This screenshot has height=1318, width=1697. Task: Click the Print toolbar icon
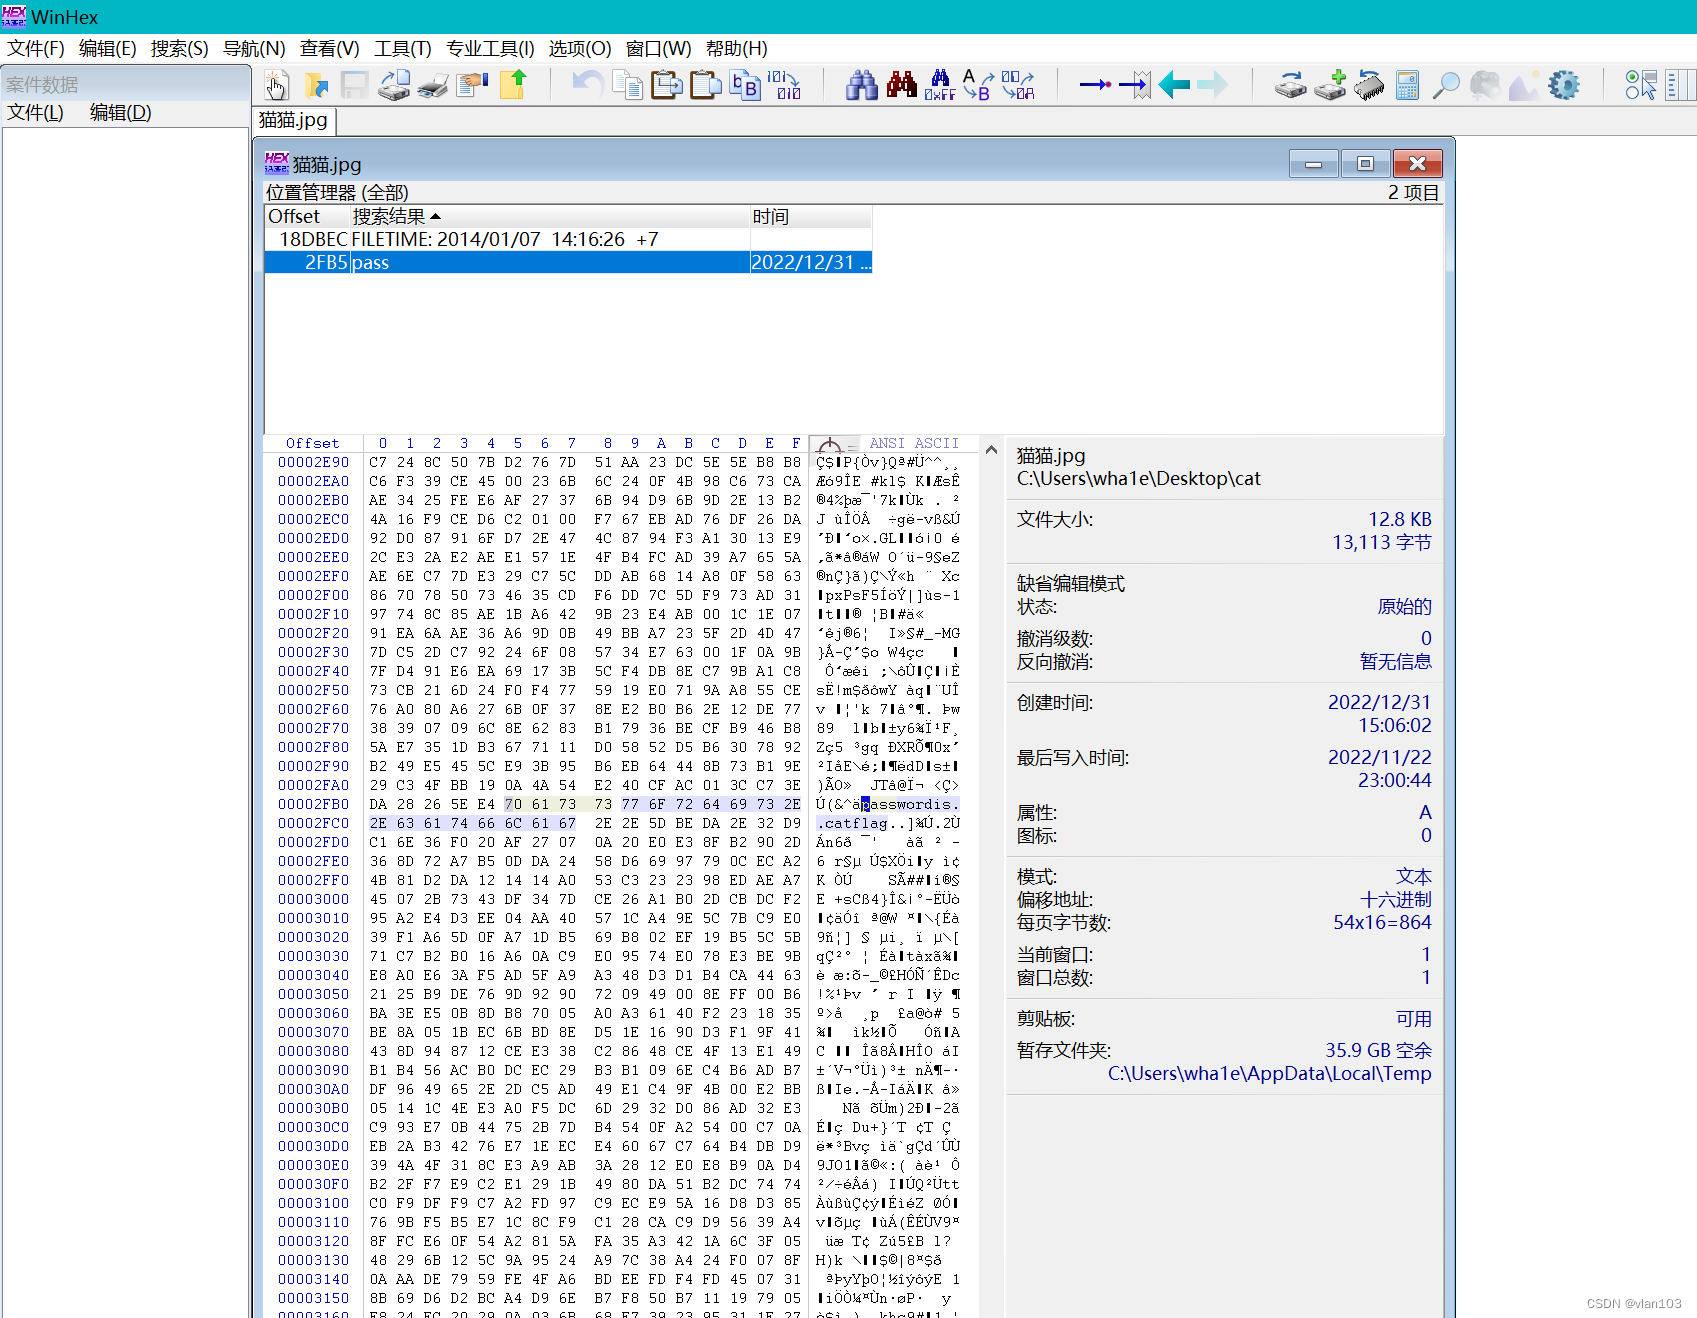[433, 85]
